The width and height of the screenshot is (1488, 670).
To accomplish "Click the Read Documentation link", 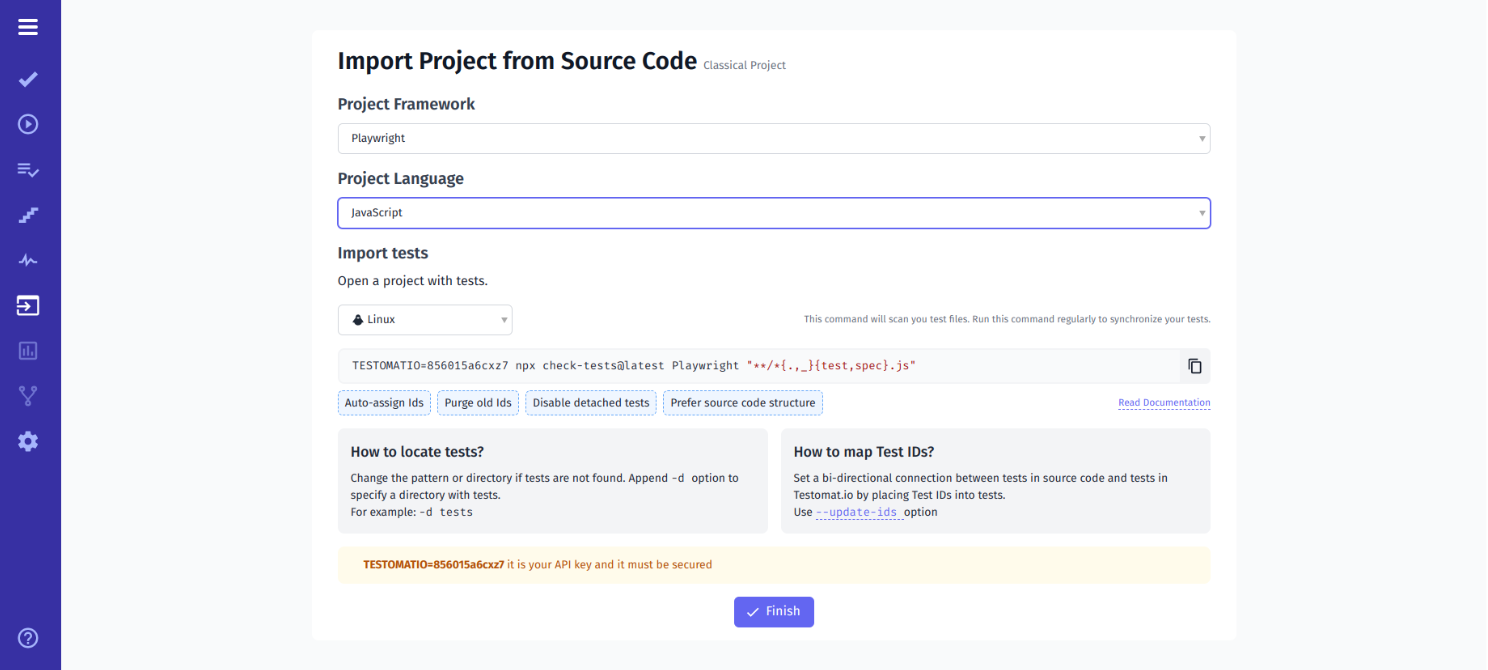I will [x=1163, y=402].
